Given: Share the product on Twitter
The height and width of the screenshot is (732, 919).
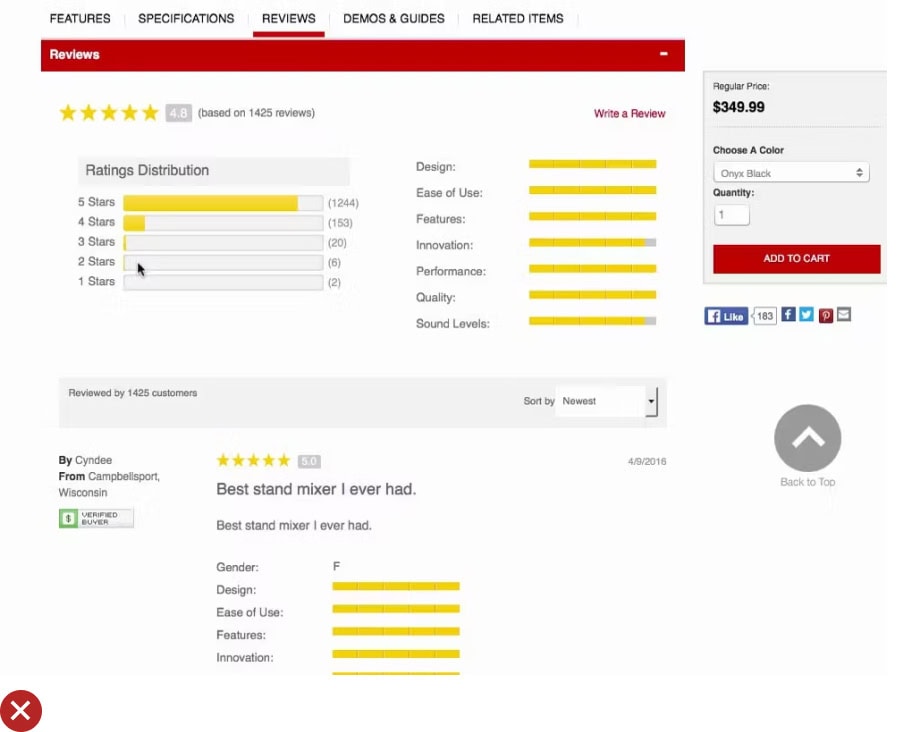Looking at the screenshot, I should tap(806, 315).
